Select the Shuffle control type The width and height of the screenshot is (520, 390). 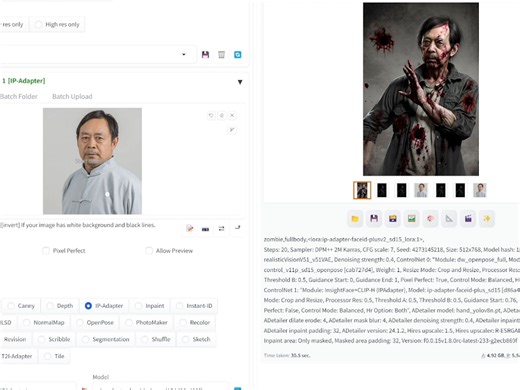156,339
